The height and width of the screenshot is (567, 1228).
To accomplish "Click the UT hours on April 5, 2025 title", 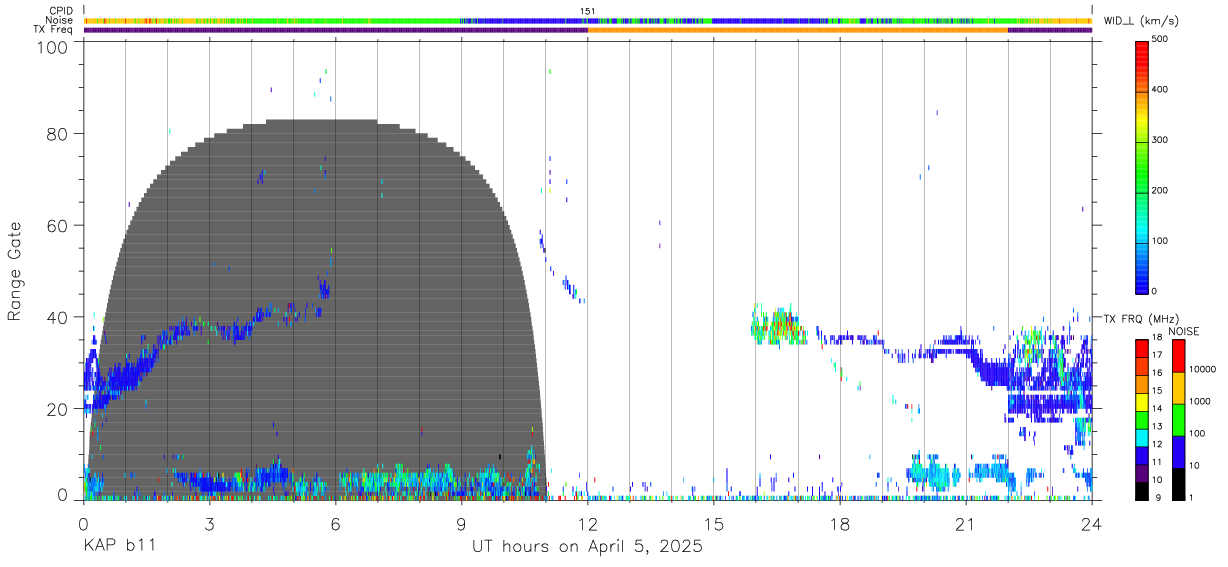I will point(587,547).
